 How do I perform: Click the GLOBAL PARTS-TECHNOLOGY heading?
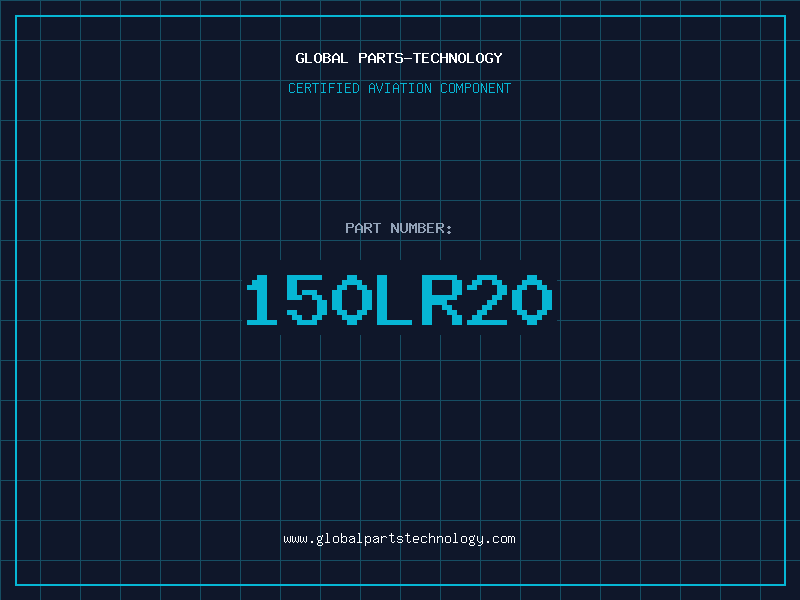[x=399, y=58]
